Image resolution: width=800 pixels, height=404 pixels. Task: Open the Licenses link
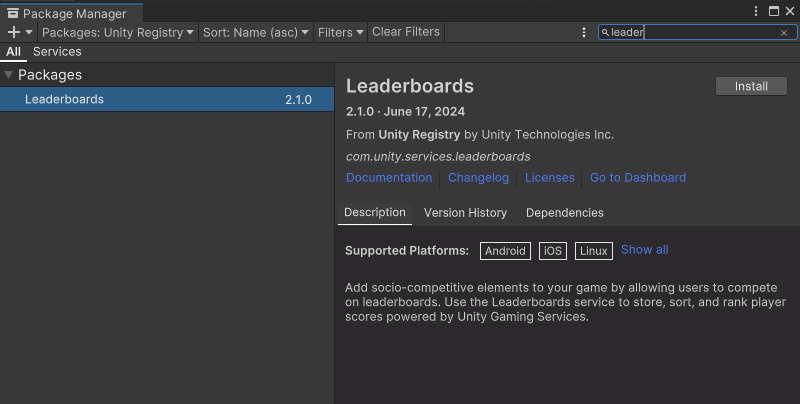pyautogui.click(x=549, y=178)
